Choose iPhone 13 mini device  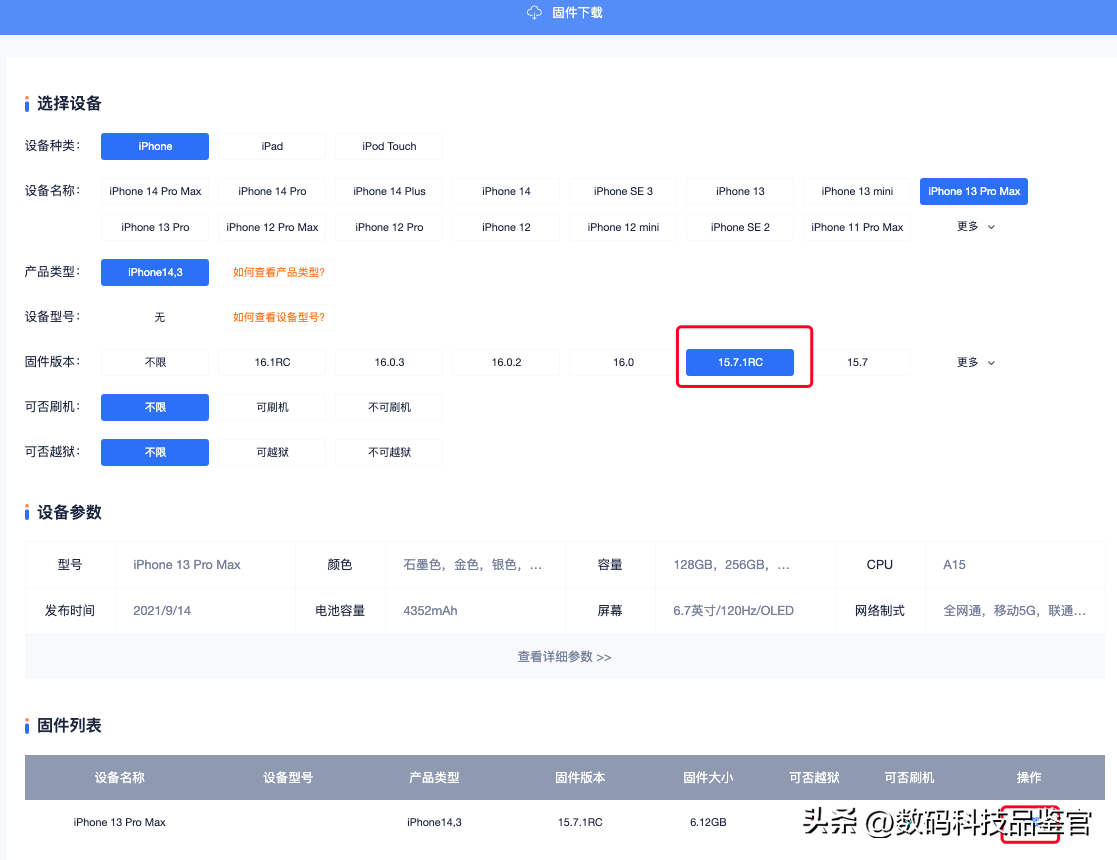(857, 191)
